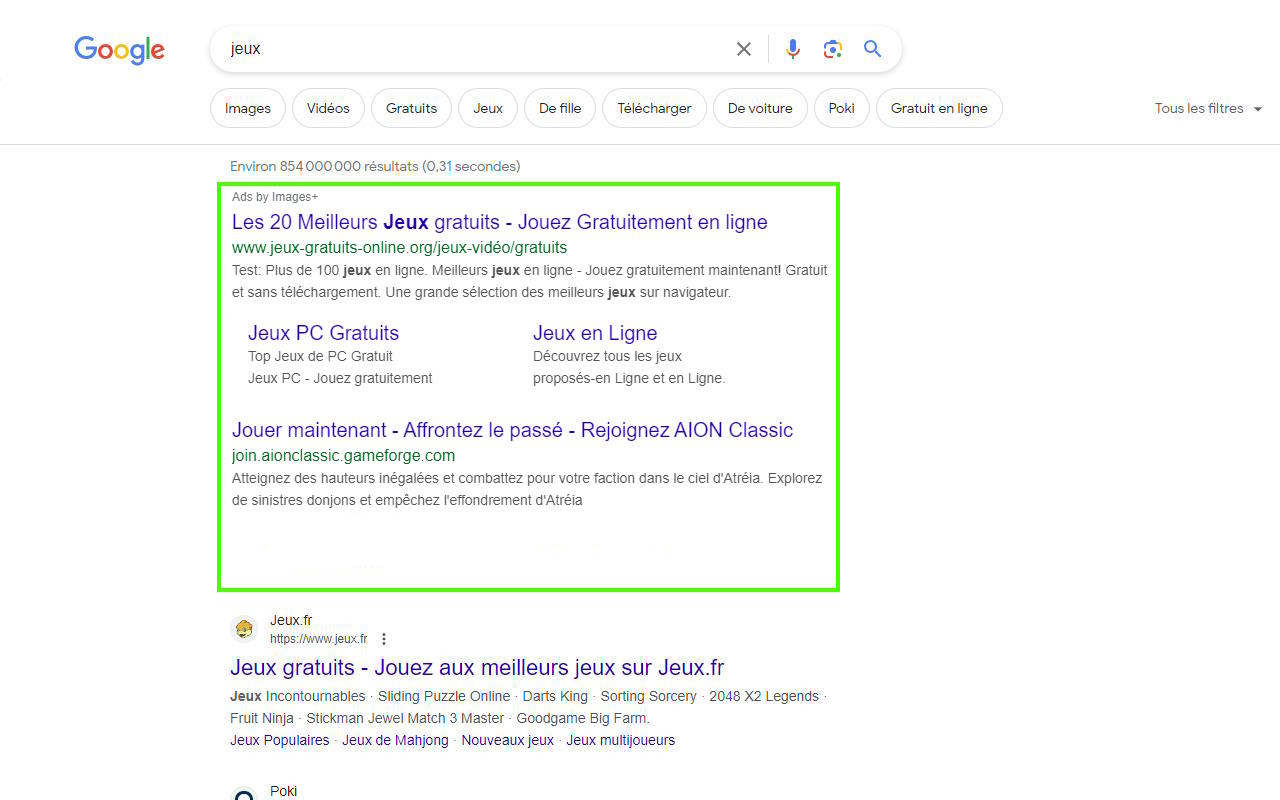Click the join.aionclassic.gameforge.com URL
The width and height of the screenshot is (1280, 800).
coord(343,455)
